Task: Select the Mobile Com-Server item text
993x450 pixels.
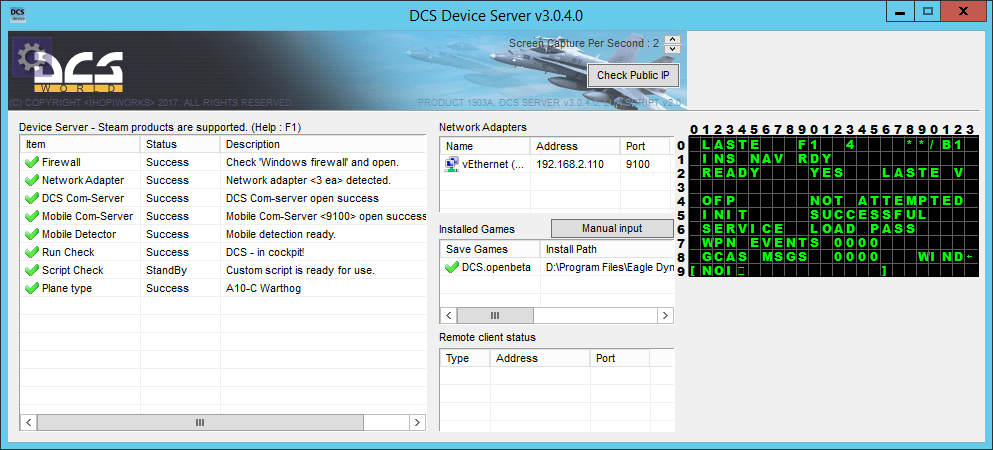Action: click(x=87, y=216)
